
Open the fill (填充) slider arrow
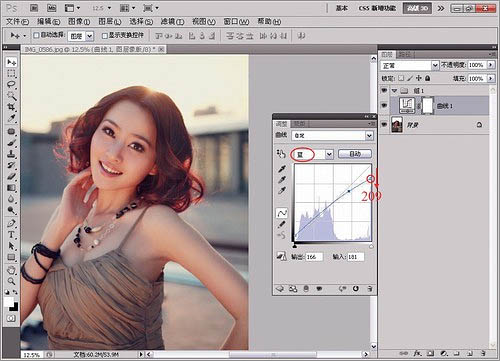(x=491, y=78)
